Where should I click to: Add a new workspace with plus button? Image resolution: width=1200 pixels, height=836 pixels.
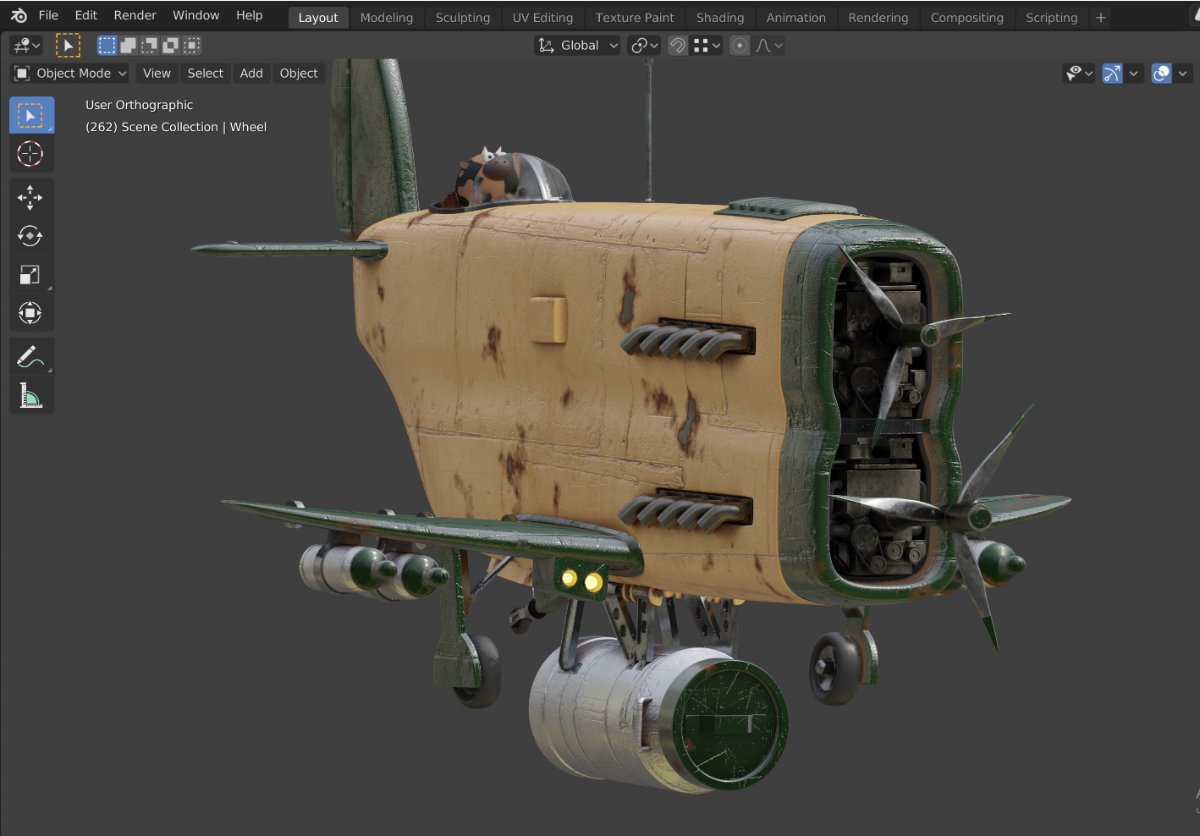click(1100, 17)
